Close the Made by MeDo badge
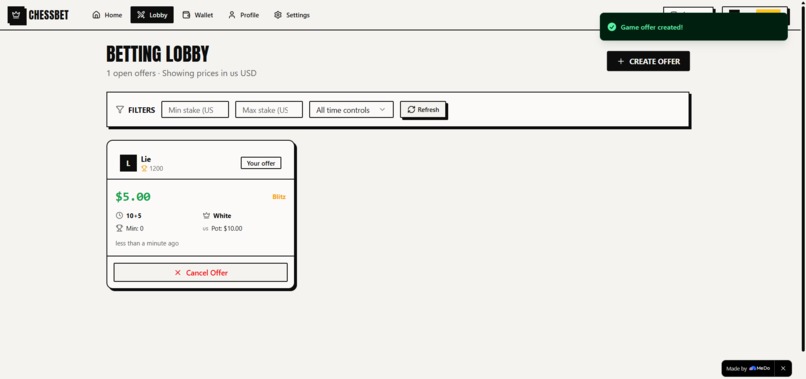 tap(783, 368)
